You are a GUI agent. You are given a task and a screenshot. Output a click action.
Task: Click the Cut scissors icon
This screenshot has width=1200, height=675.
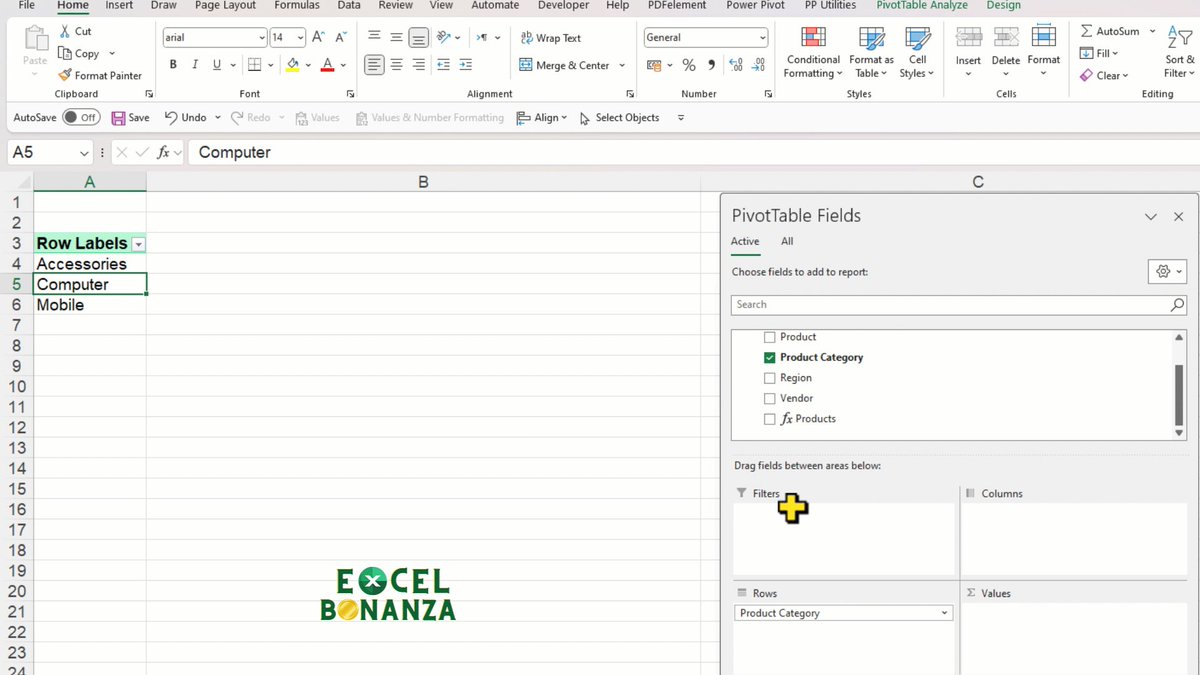click(x=65, y=32)
